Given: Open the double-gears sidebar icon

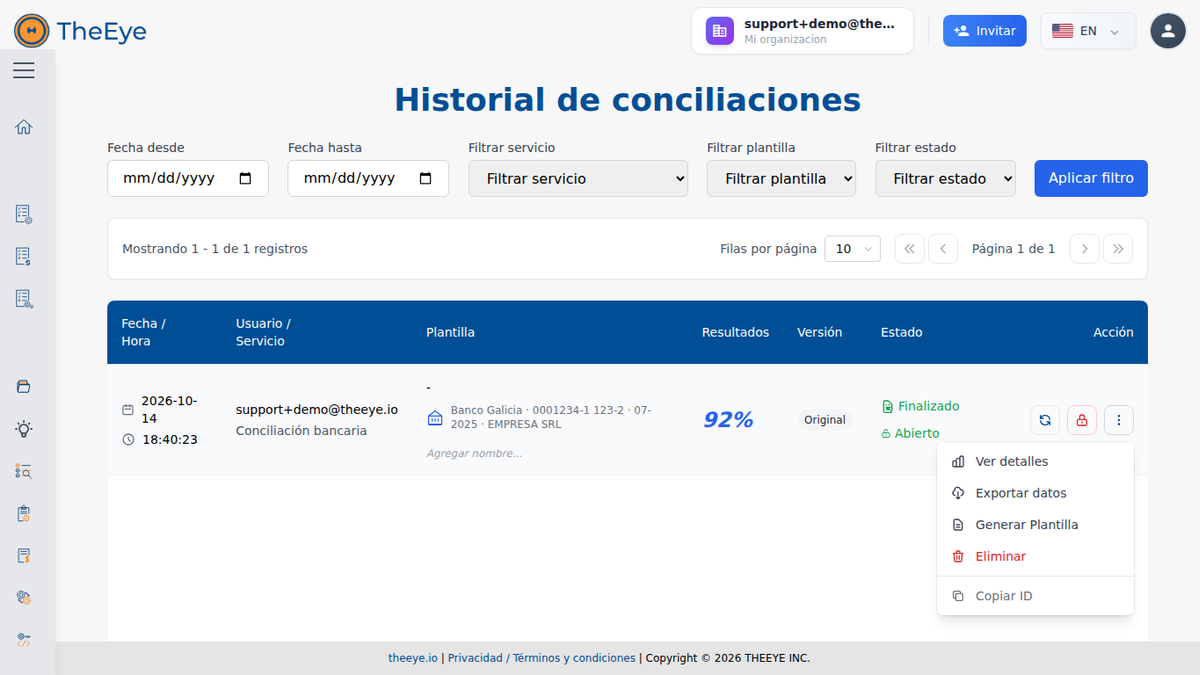Looking at the screenshot, I should pyautogui.click(x=24, y=597).
